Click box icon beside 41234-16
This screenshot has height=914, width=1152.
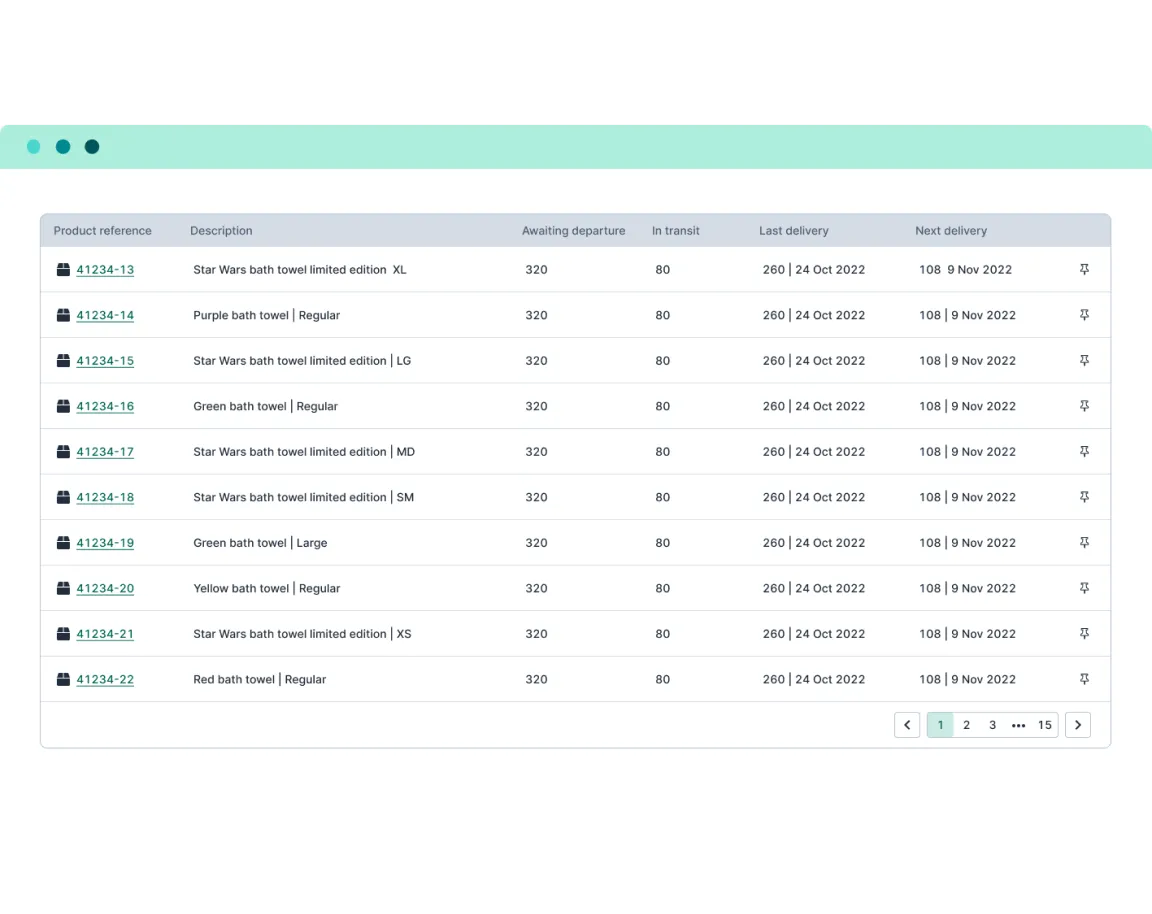click(x=63, y=406)
